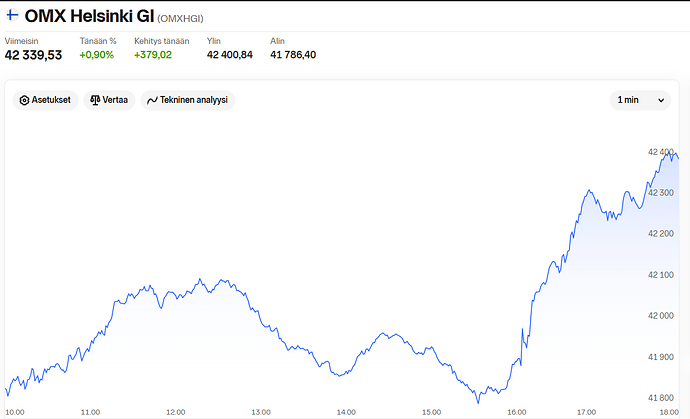
Task: Open Tekninen analyysi tools
Action: pyautogui.click(x=188, y=100)
